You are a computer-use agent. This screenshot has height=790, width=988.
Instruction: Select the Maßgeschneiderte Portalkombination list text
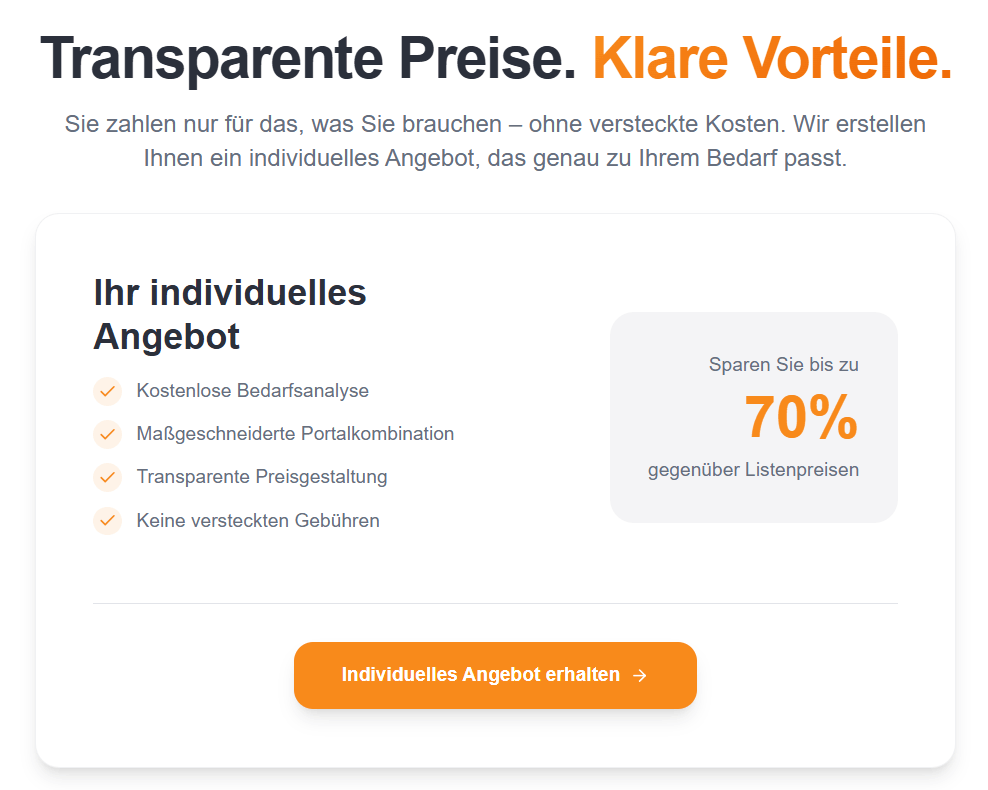coord(295,434)
